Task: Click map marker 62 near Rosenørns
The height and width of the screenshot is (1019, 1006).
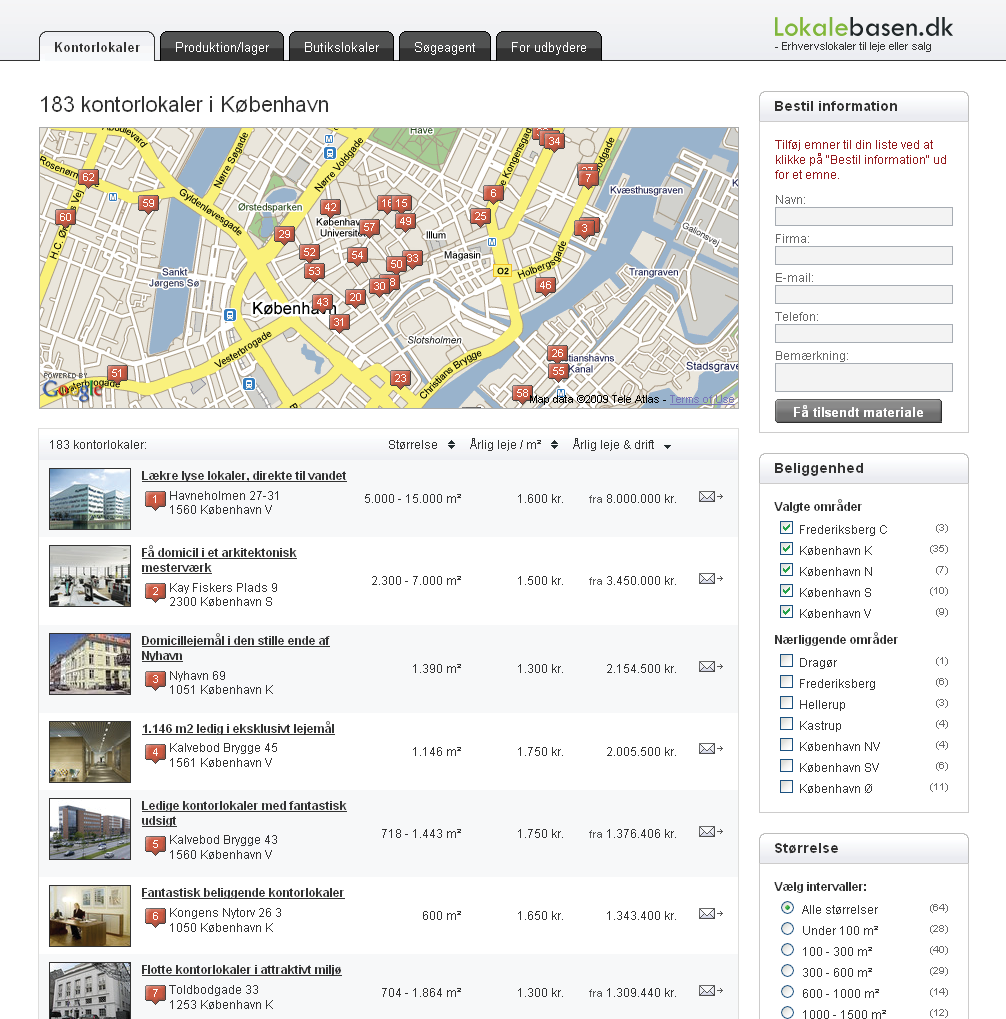Action: click(88, 178)
